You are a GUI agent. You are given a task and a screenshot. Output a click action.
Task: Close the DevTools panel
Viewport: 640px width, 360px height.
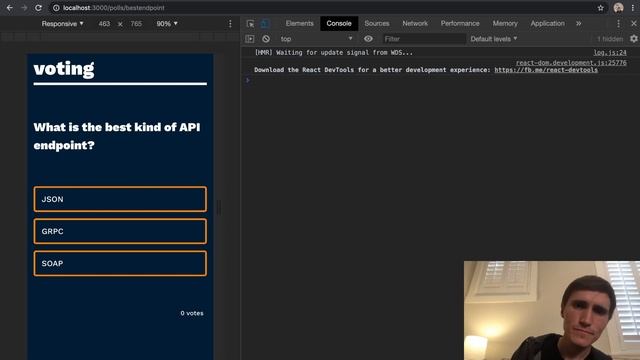click(634, 24)
